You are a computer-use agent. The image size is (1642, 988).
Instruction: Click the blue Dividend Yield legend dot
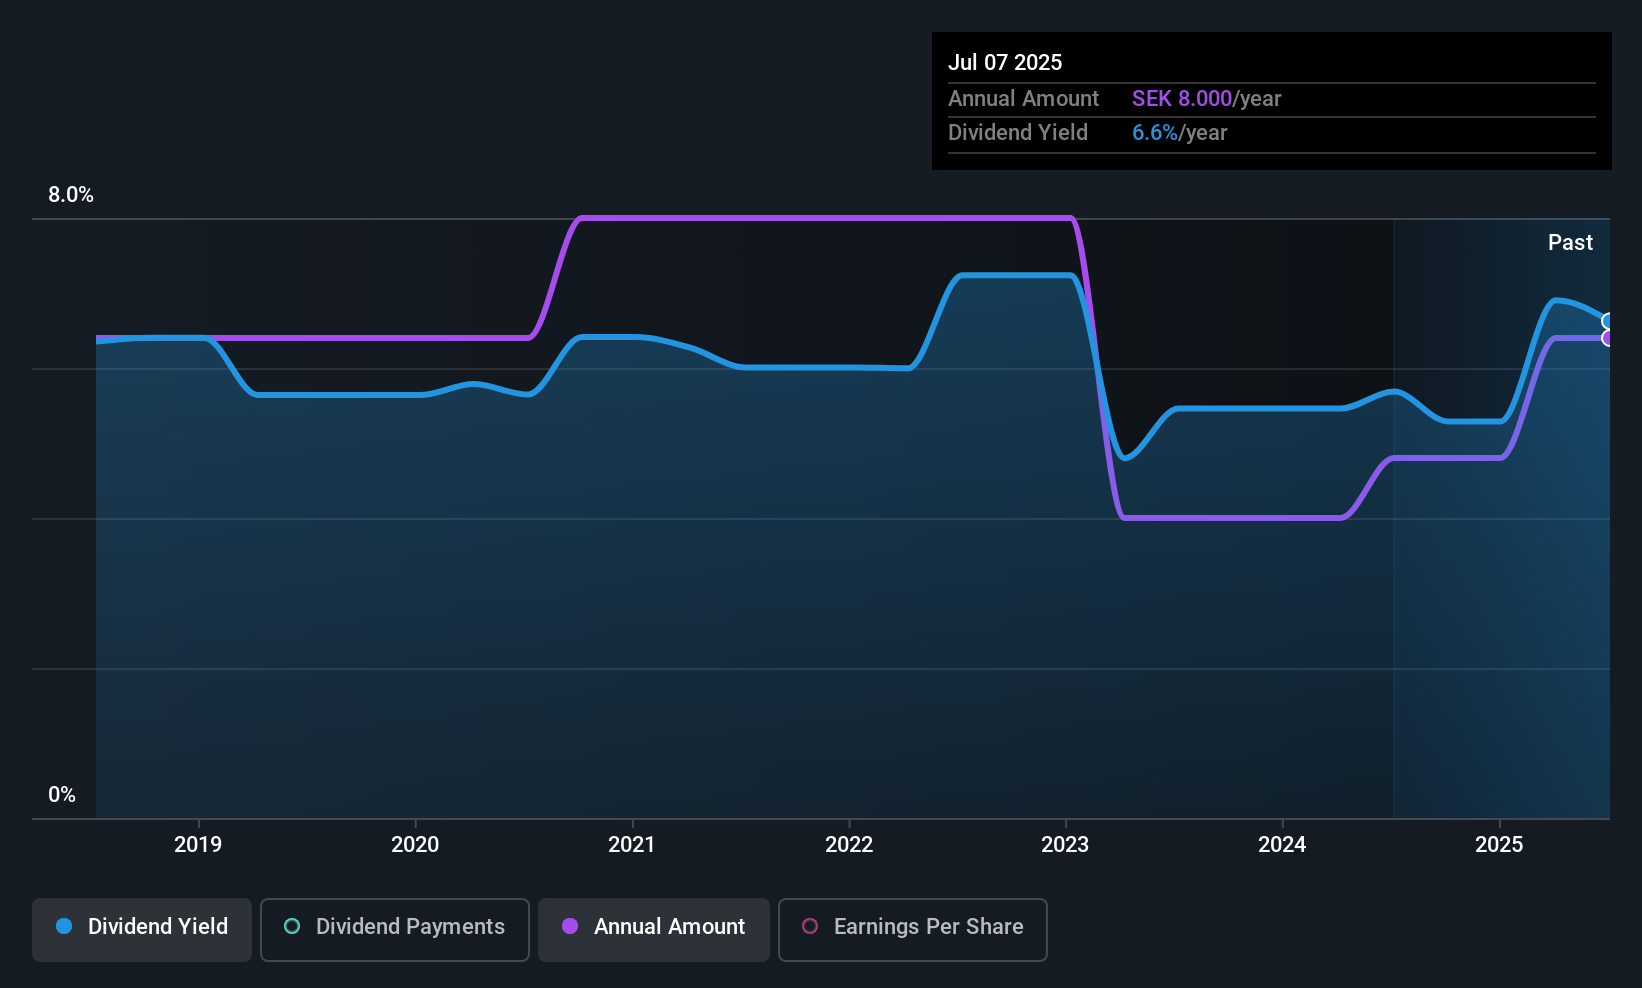[x=64, y=927]
